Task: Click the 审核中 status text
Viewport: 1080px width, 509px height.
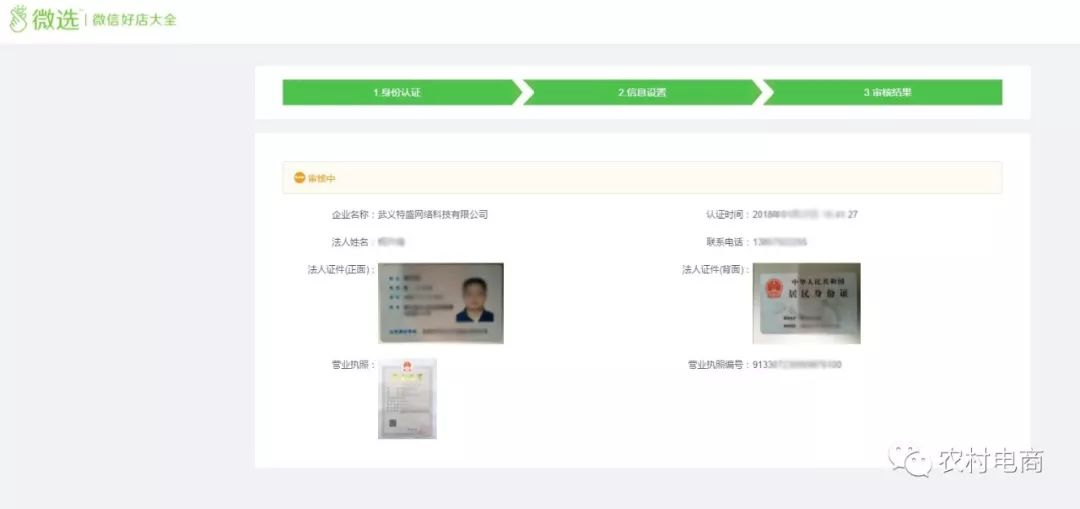Action: (322, 178)
